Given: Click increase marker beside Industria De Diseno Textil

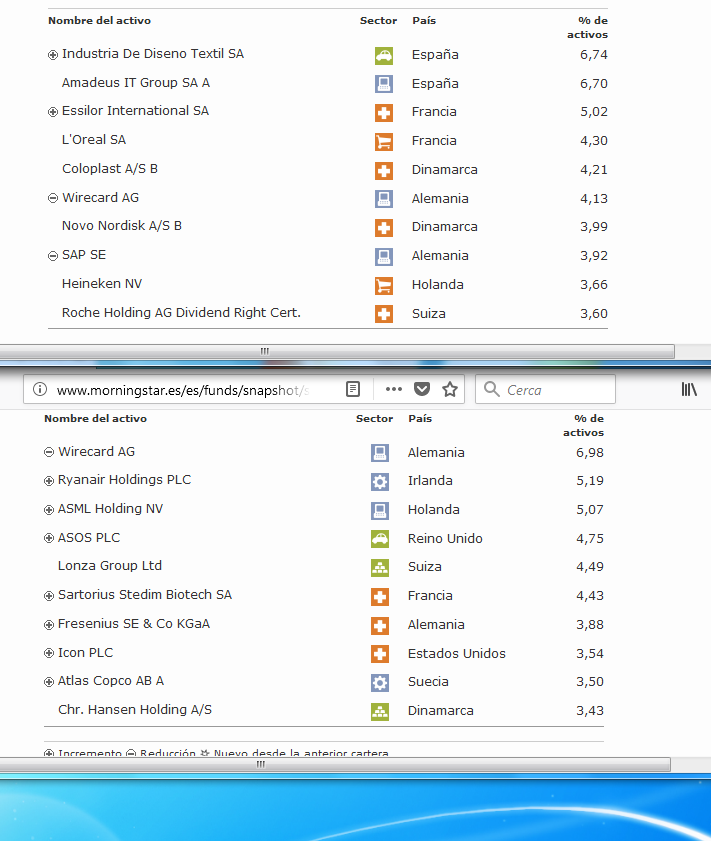Looking at the screenshot, I should [53, 55].
